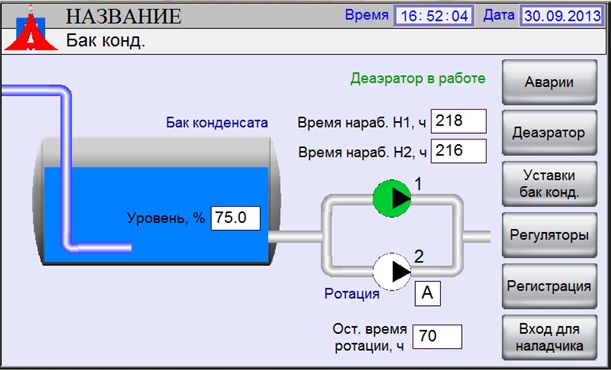The width and height of the screenshot is (611, 370).
Task: Open Уставки бак конд. settings
Action: 549,184
